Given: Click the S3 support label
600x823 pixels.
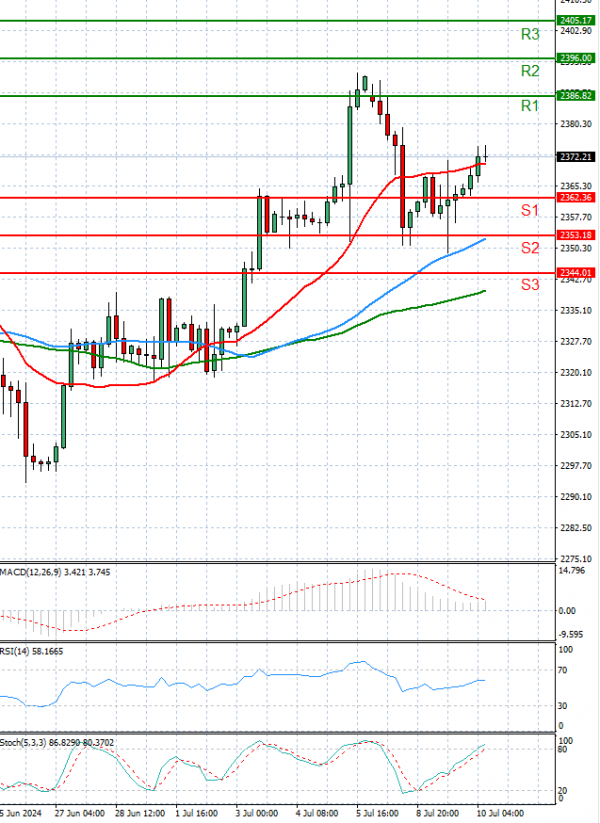Looking at the screenshot, I should [530, 284].
